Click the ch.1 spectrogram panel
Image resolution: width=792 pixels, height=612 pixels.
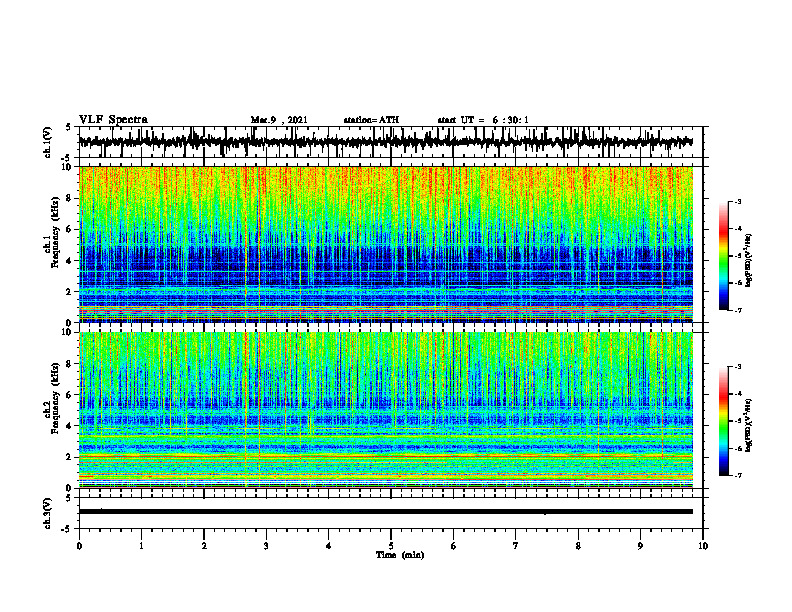385,244
